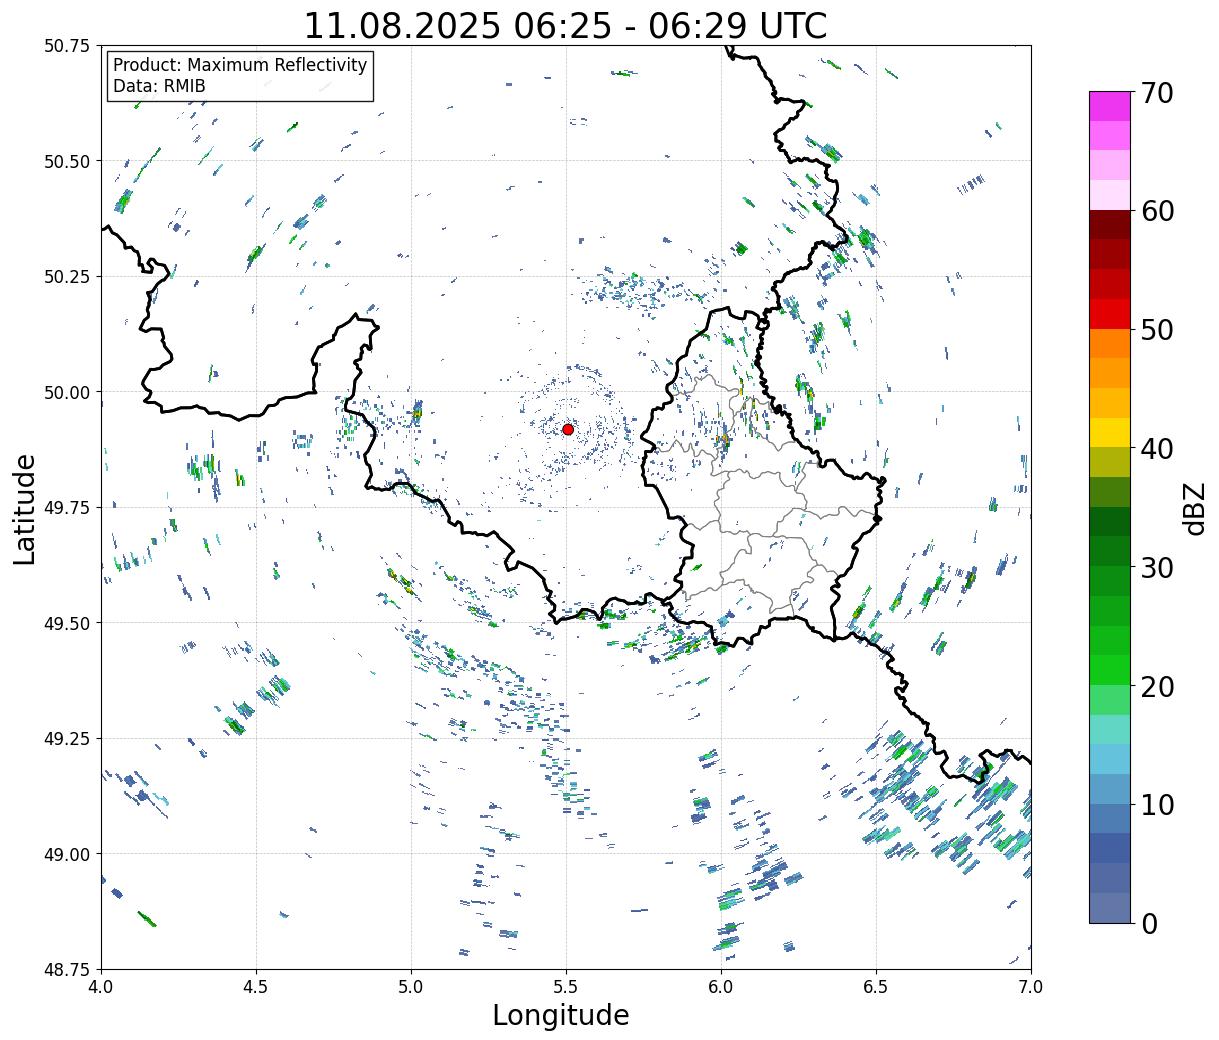This screenshot has width=1219, height=1040.
Task: Click the latitude tick label 50.00
Action: (x=67, y=392)
